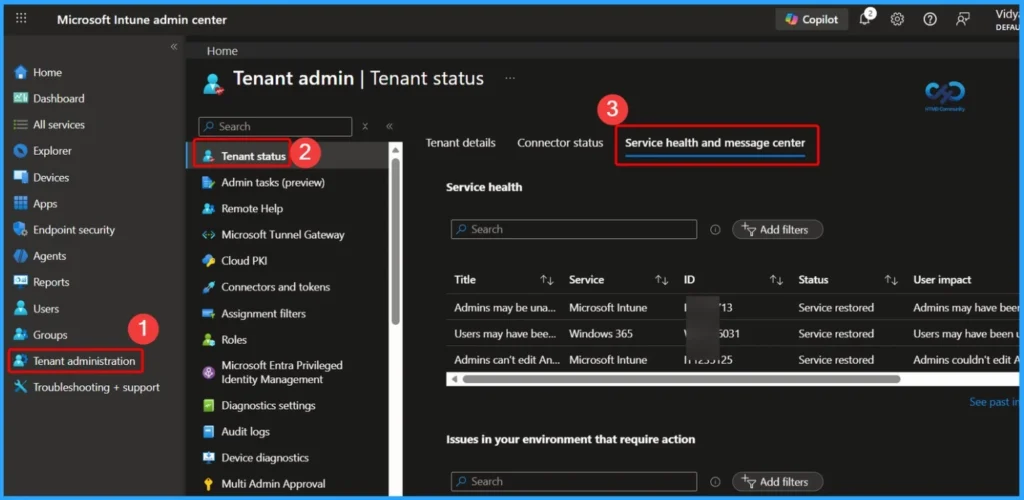Click the Dashboard icon in sidebar
Screen dimensions: 1024x500
pos(21,99)
